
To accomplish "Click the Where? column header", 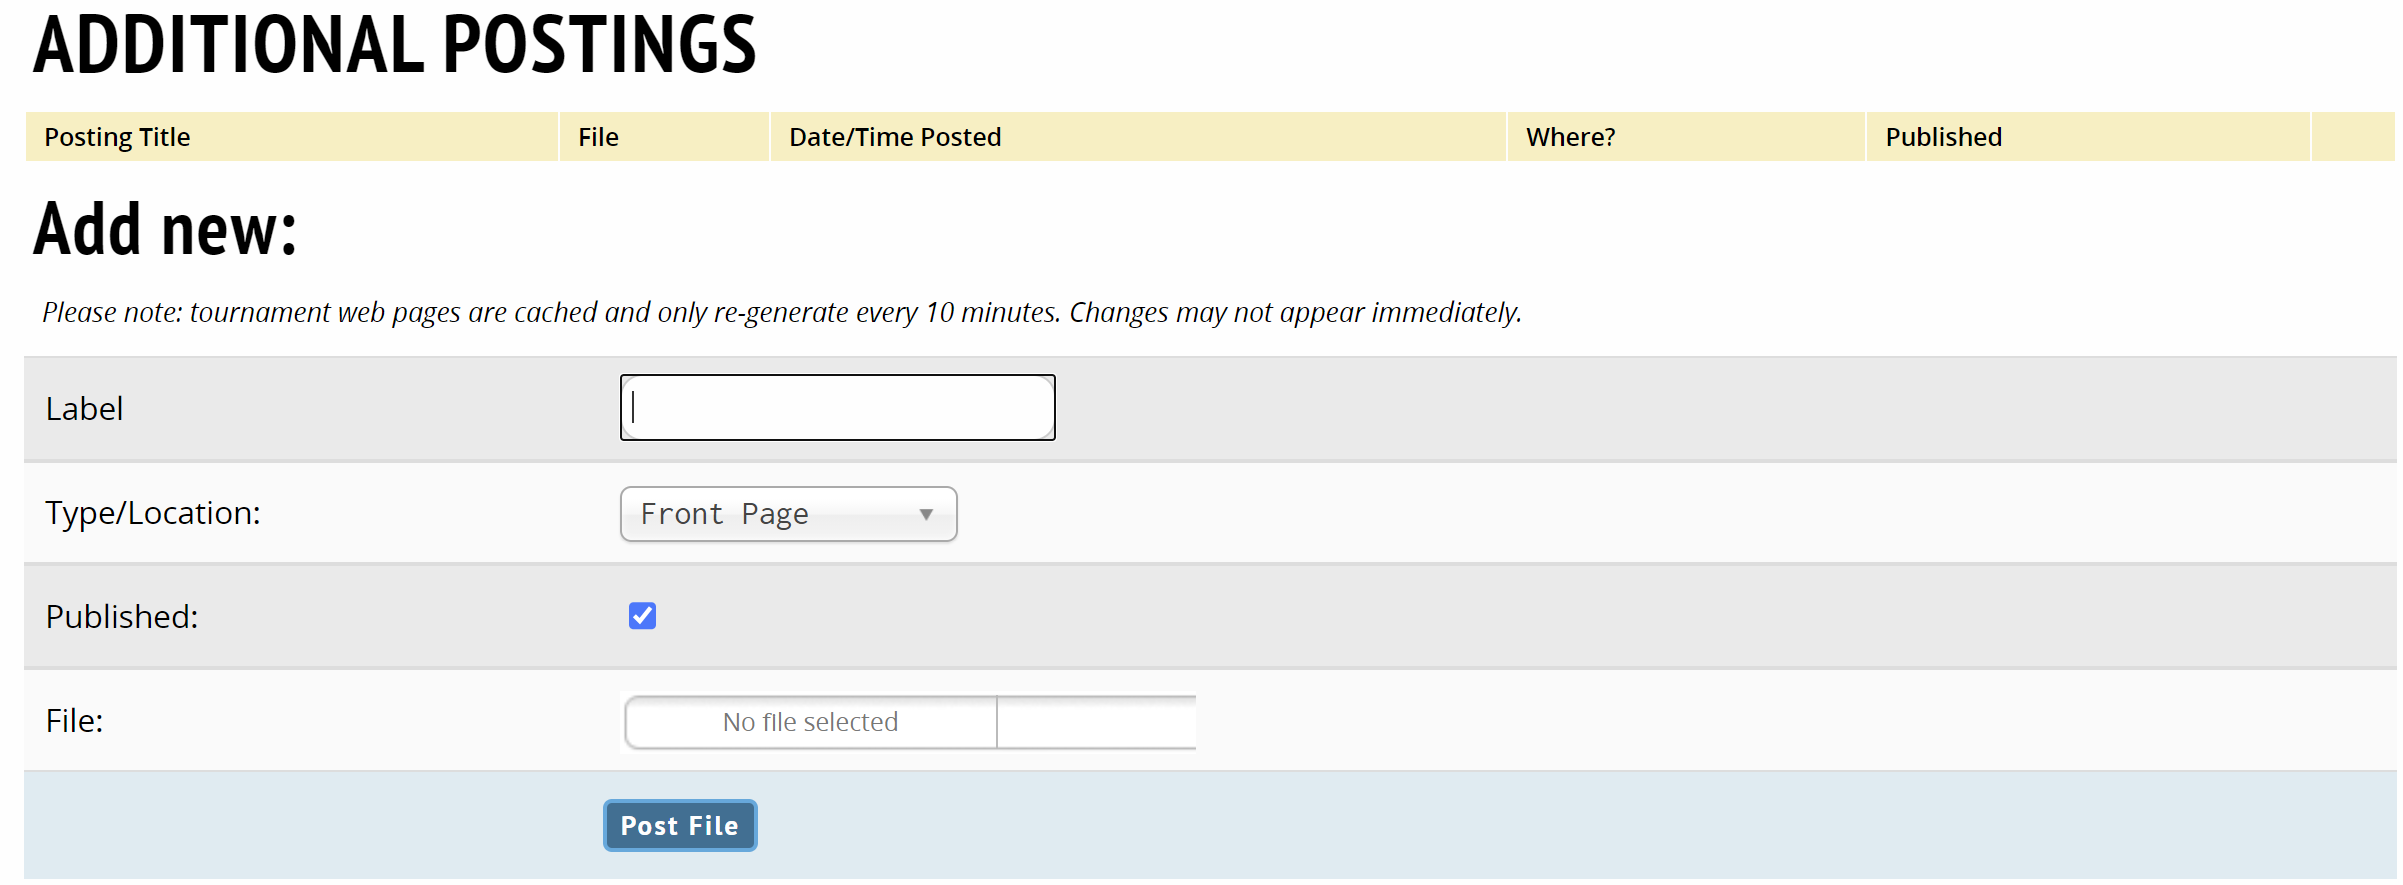I will point(1570,137).
